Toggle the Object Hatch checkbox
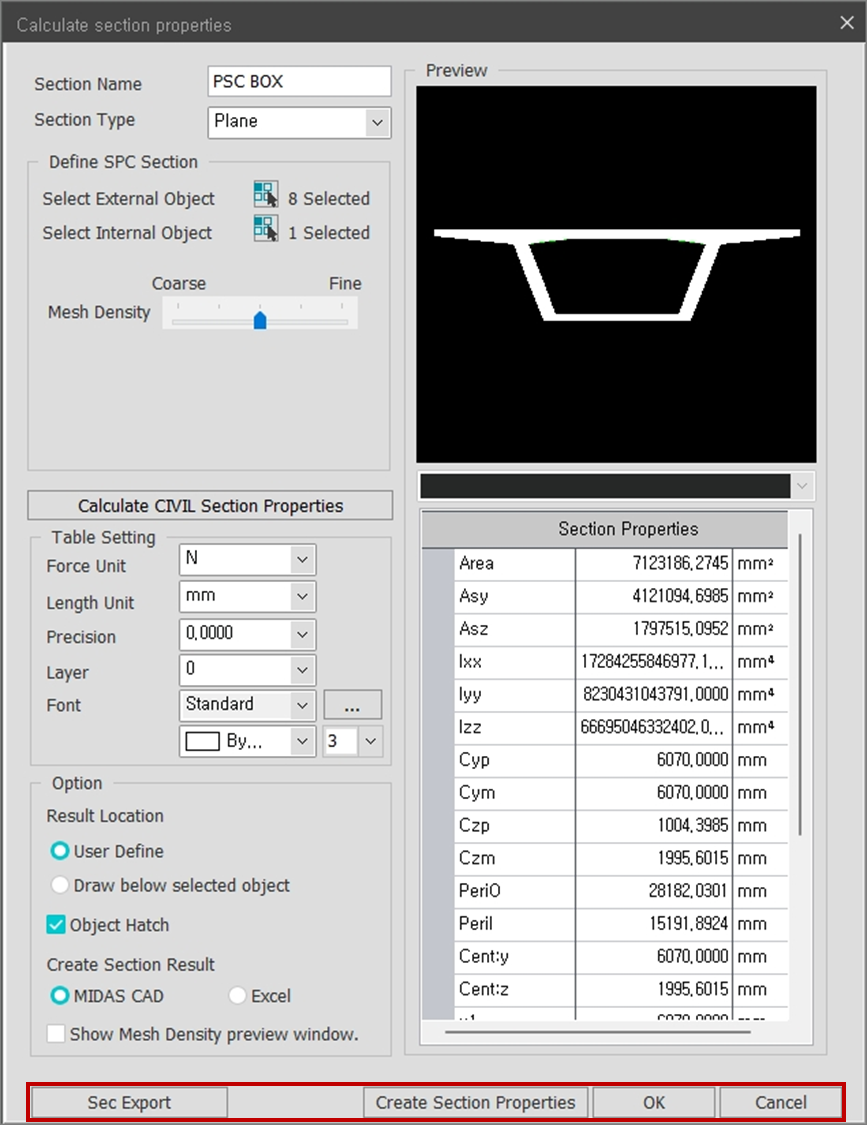The image size is (867, 1125). (56, 925)
